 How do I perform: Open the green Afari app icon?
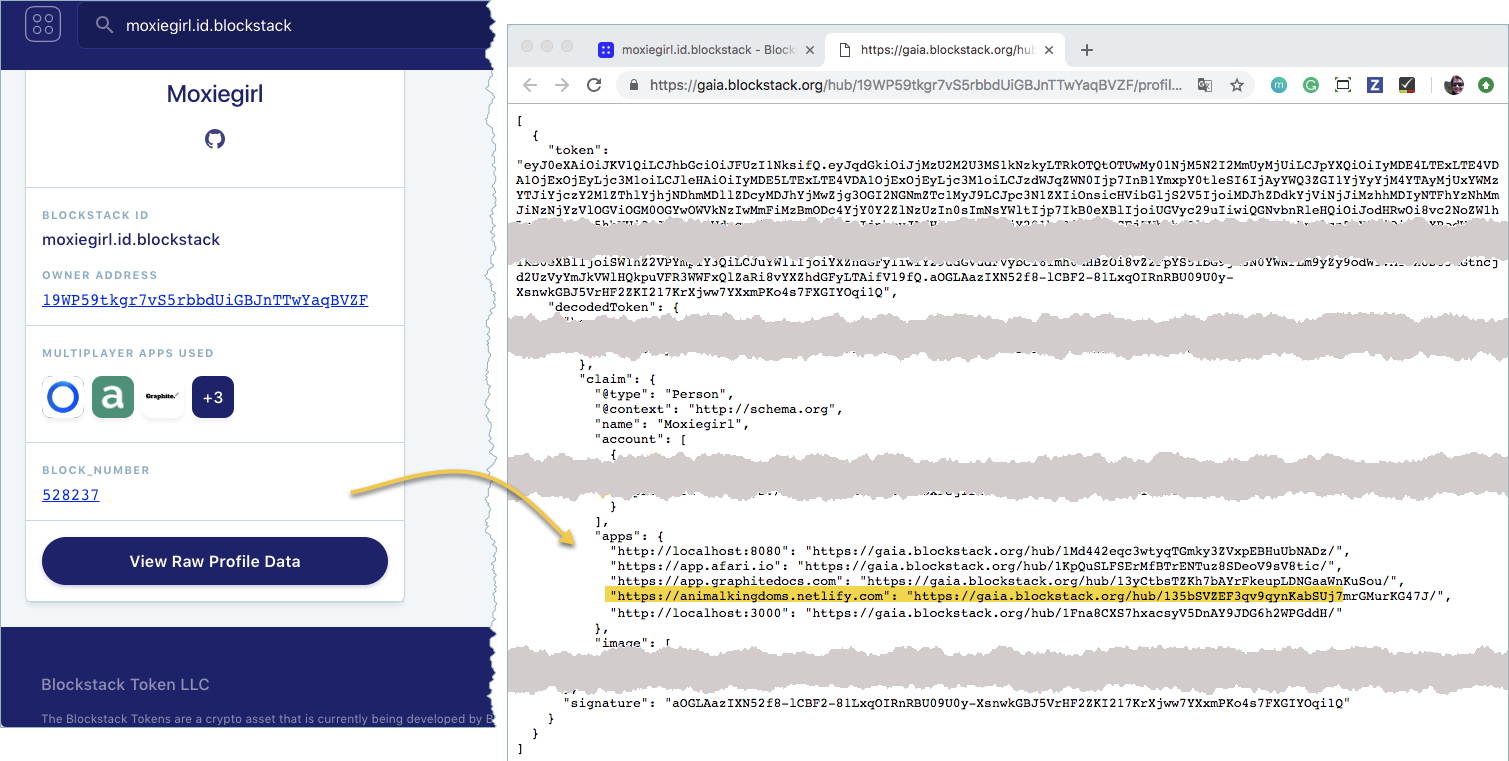[113, 397]
